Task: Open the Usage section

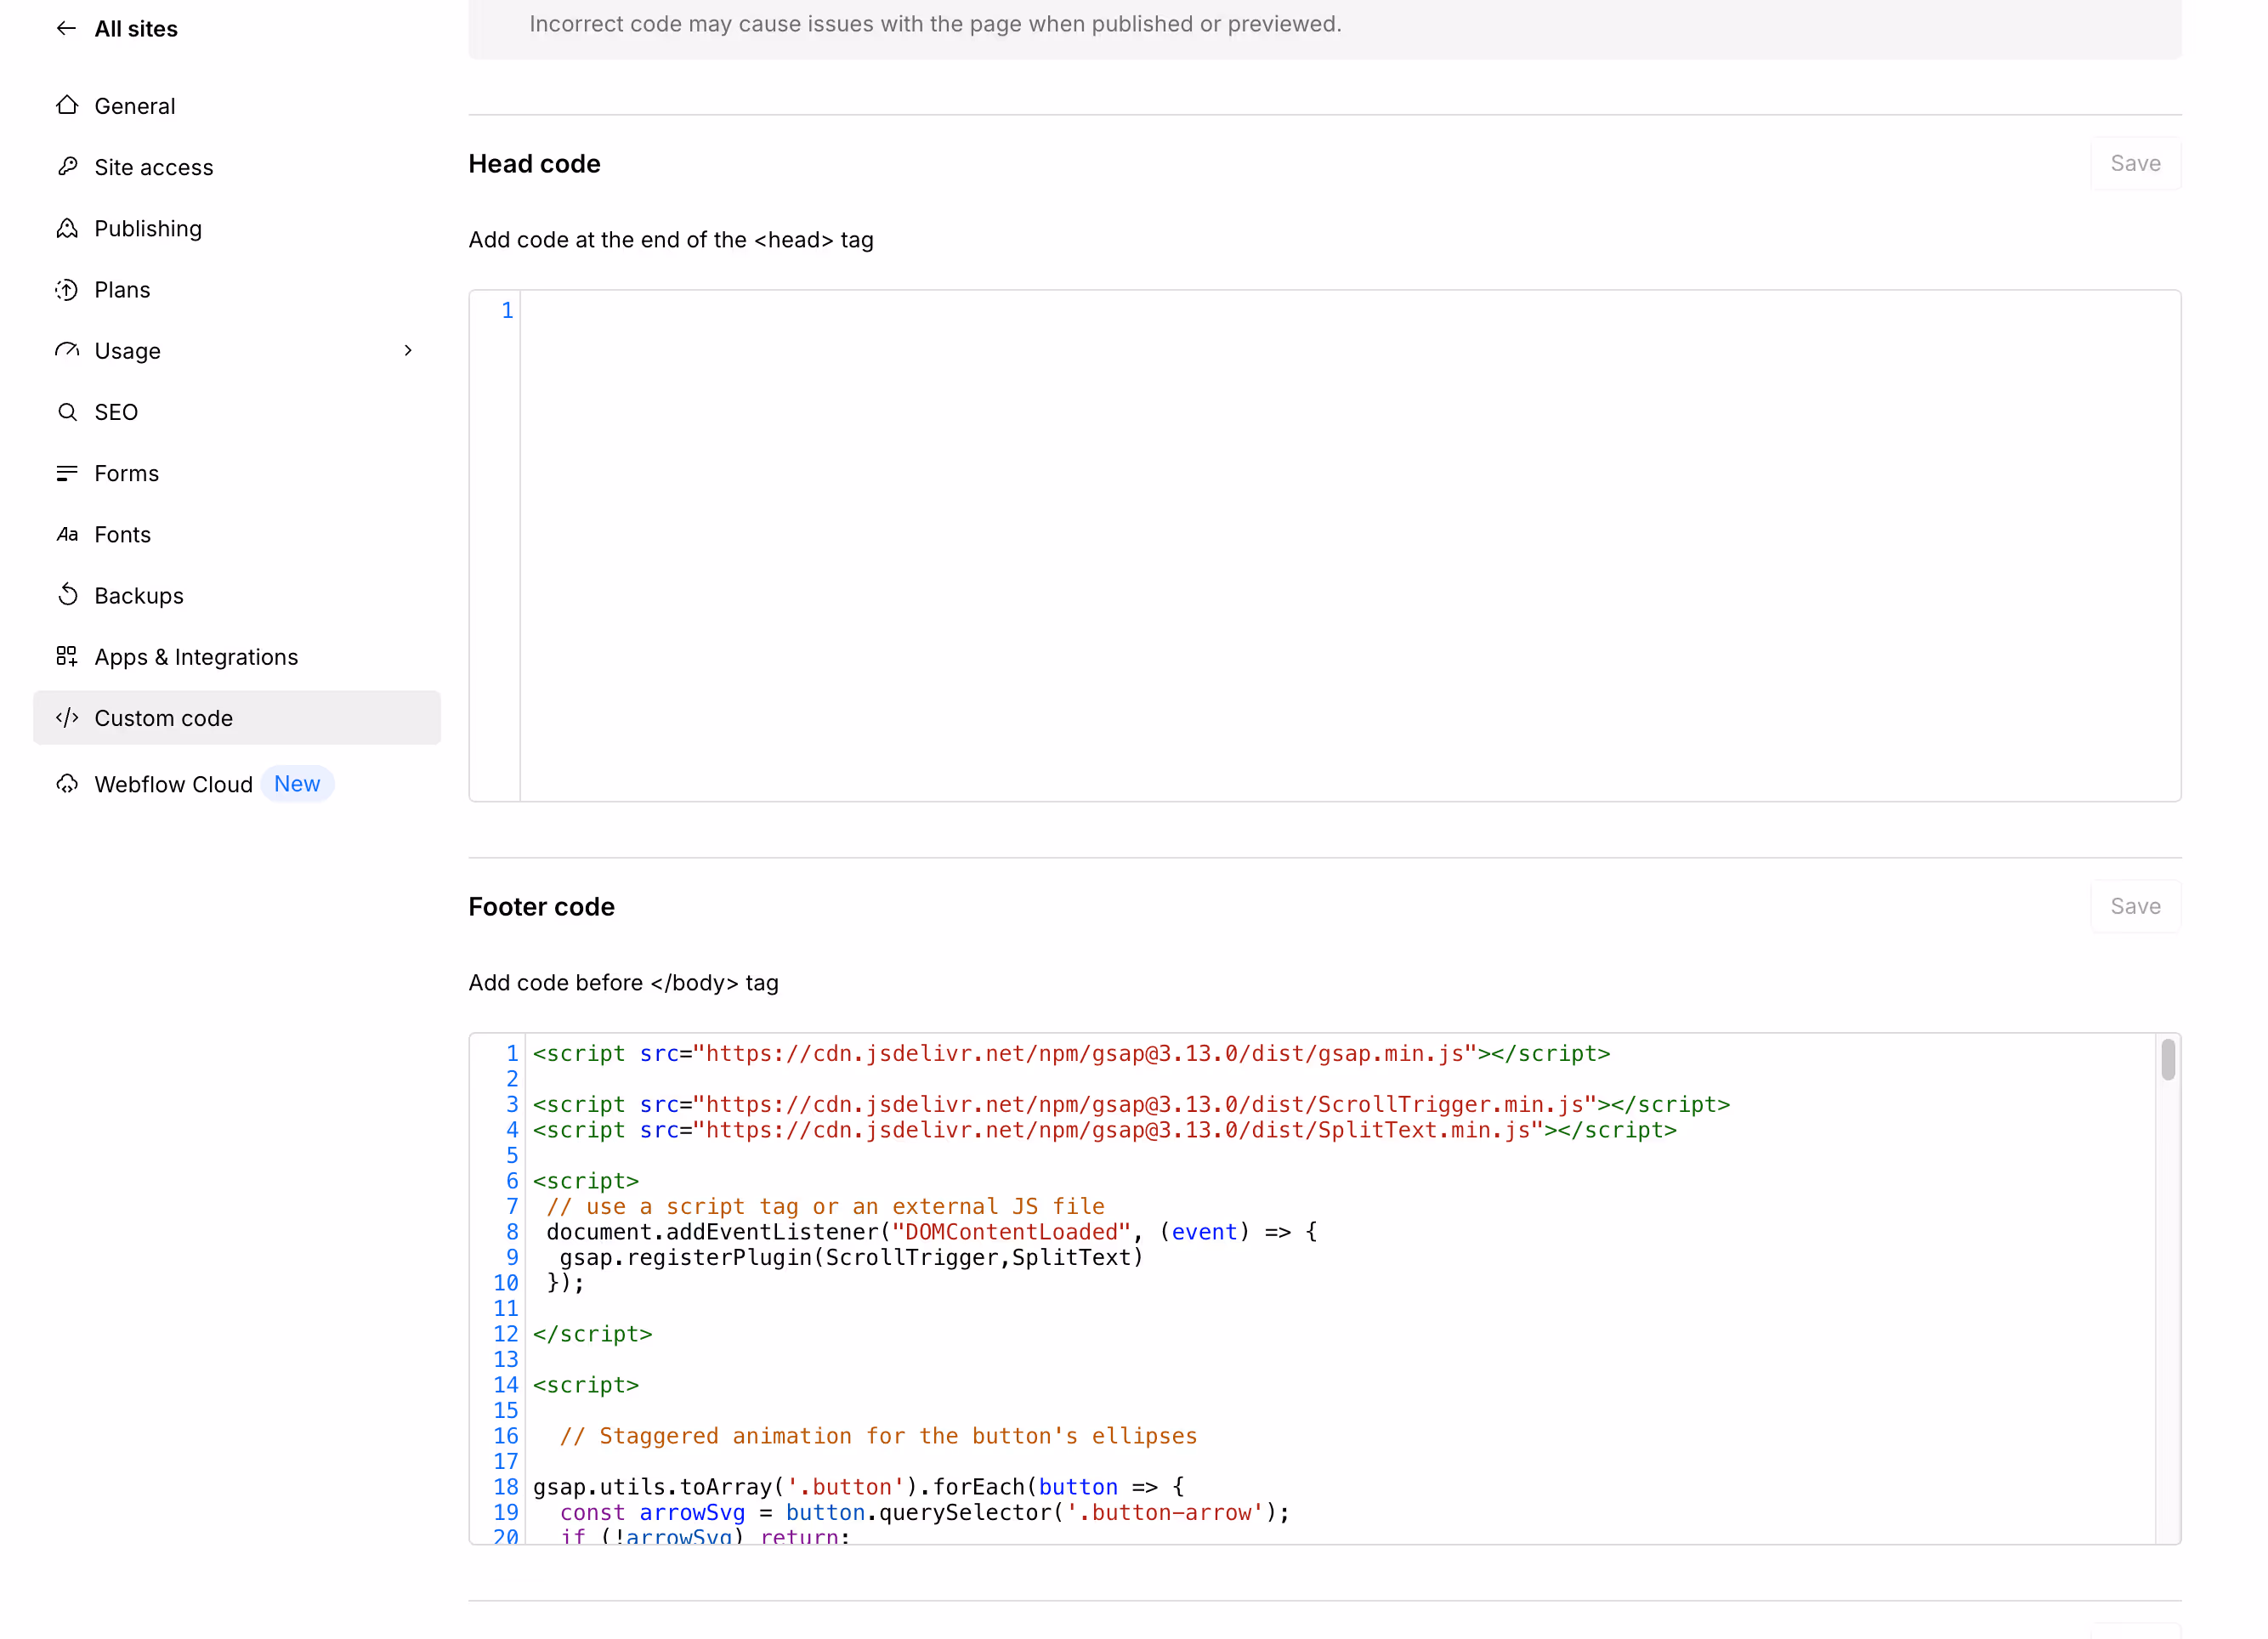Action: tap(127, 350)
